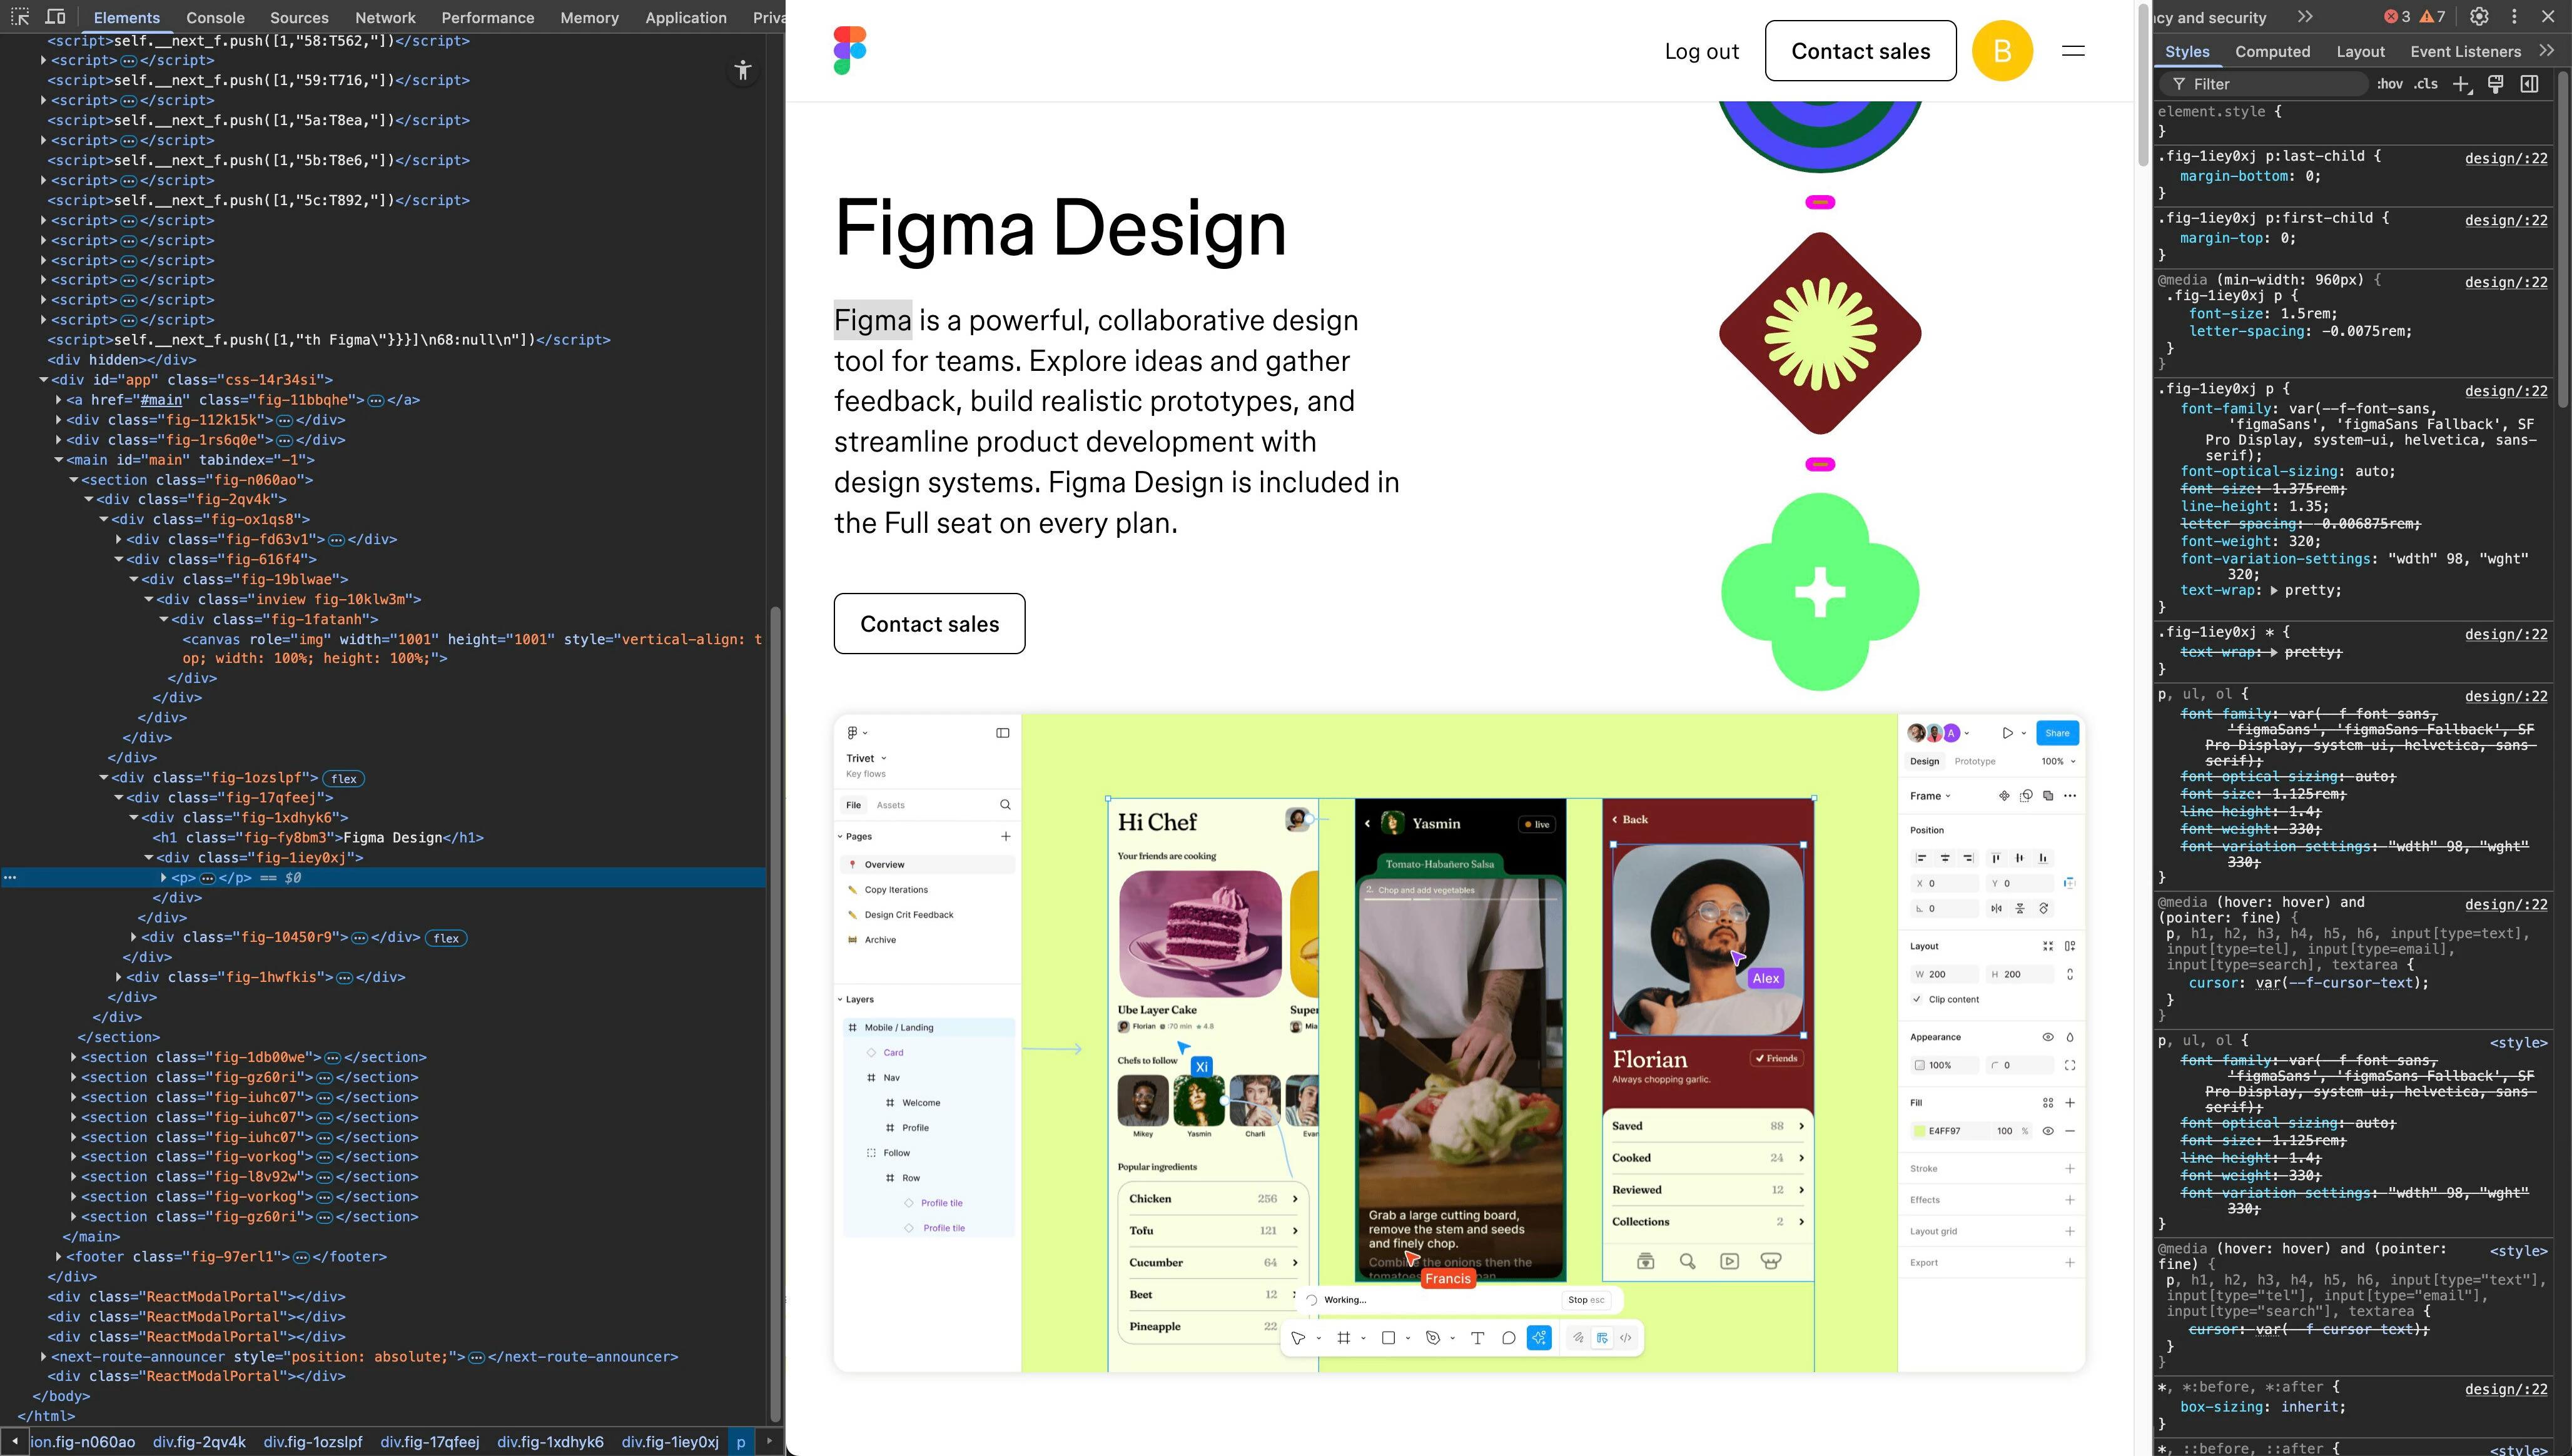The height and width of the screenshot is (1456, 2572).
Task: Click the paintbrush rendering emulations icon
Action: (x=2496, y=84)
